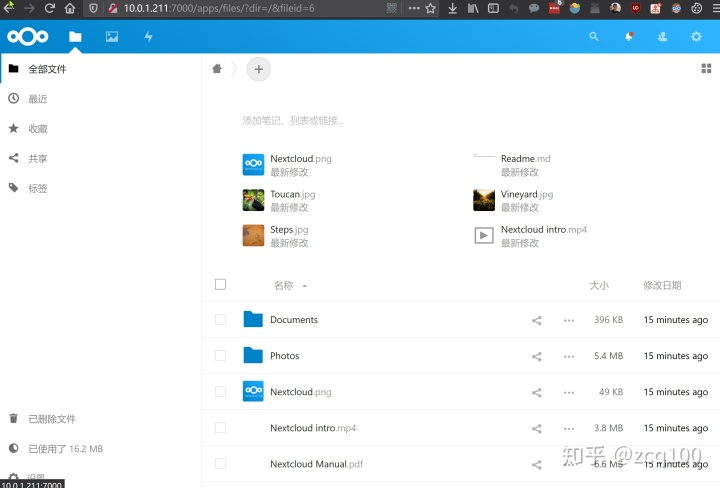Open page actions three-dots in address bar
This screenshot has width=720, height=488.
coord(414,8)
